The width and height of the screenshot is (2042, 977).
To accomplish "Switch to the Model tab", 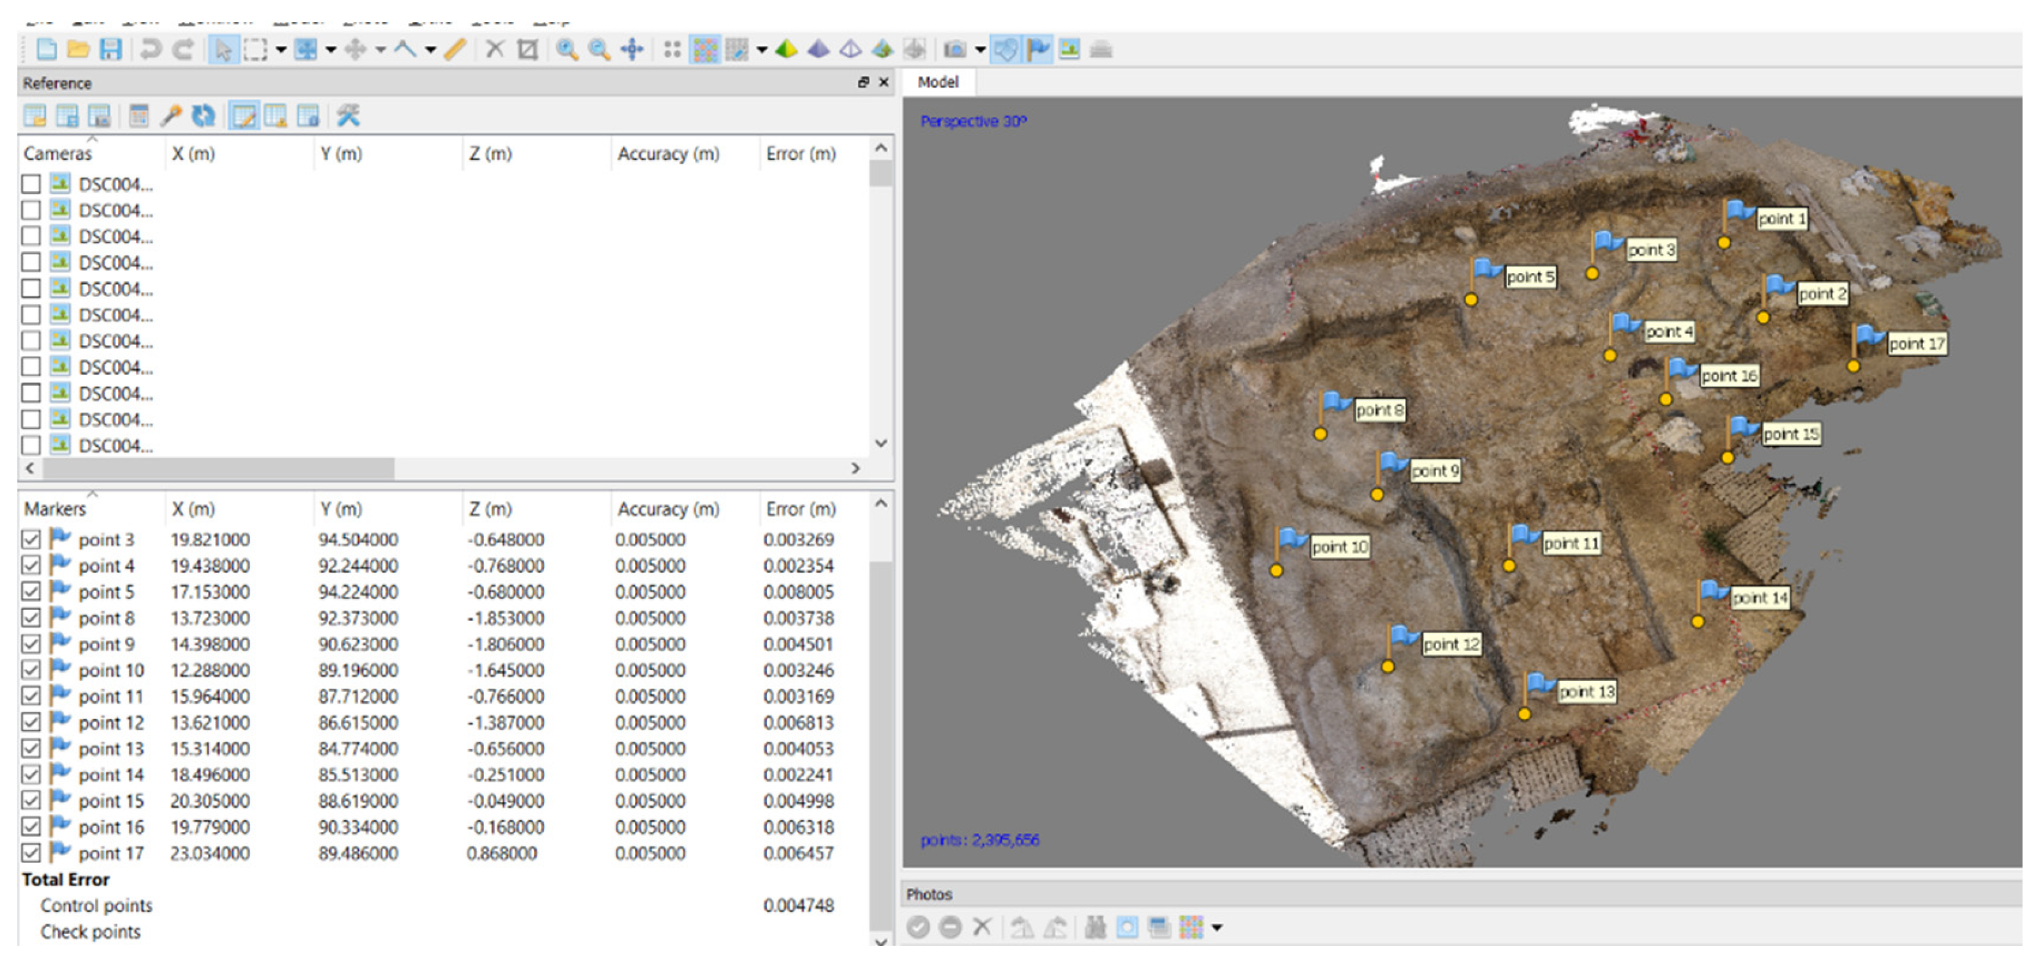I will (937, 82).
